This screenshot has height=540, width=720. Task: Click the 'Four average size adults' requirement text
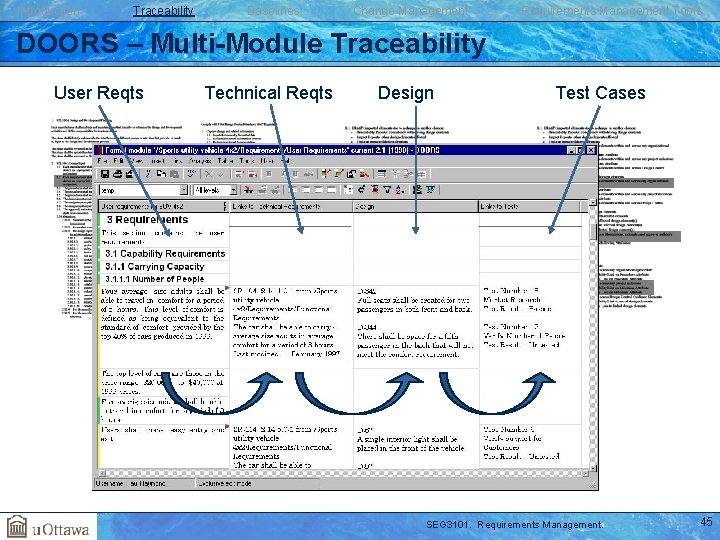pos(163,314)
